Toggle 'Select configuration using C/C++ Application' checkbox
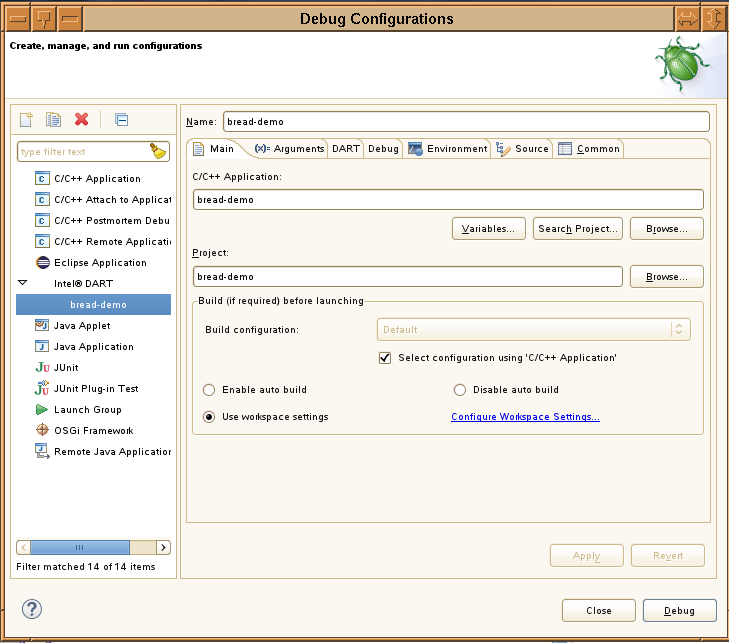 tap(385, 358)
